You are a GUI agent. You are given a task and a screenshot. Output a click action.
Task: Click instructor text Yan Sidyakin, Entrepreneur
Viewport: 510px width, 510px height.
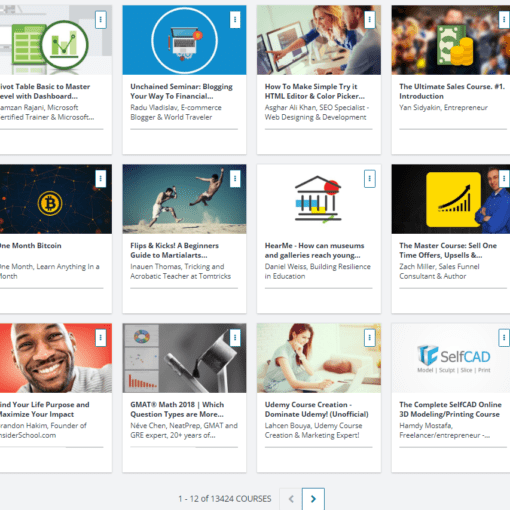pos(443,108)
